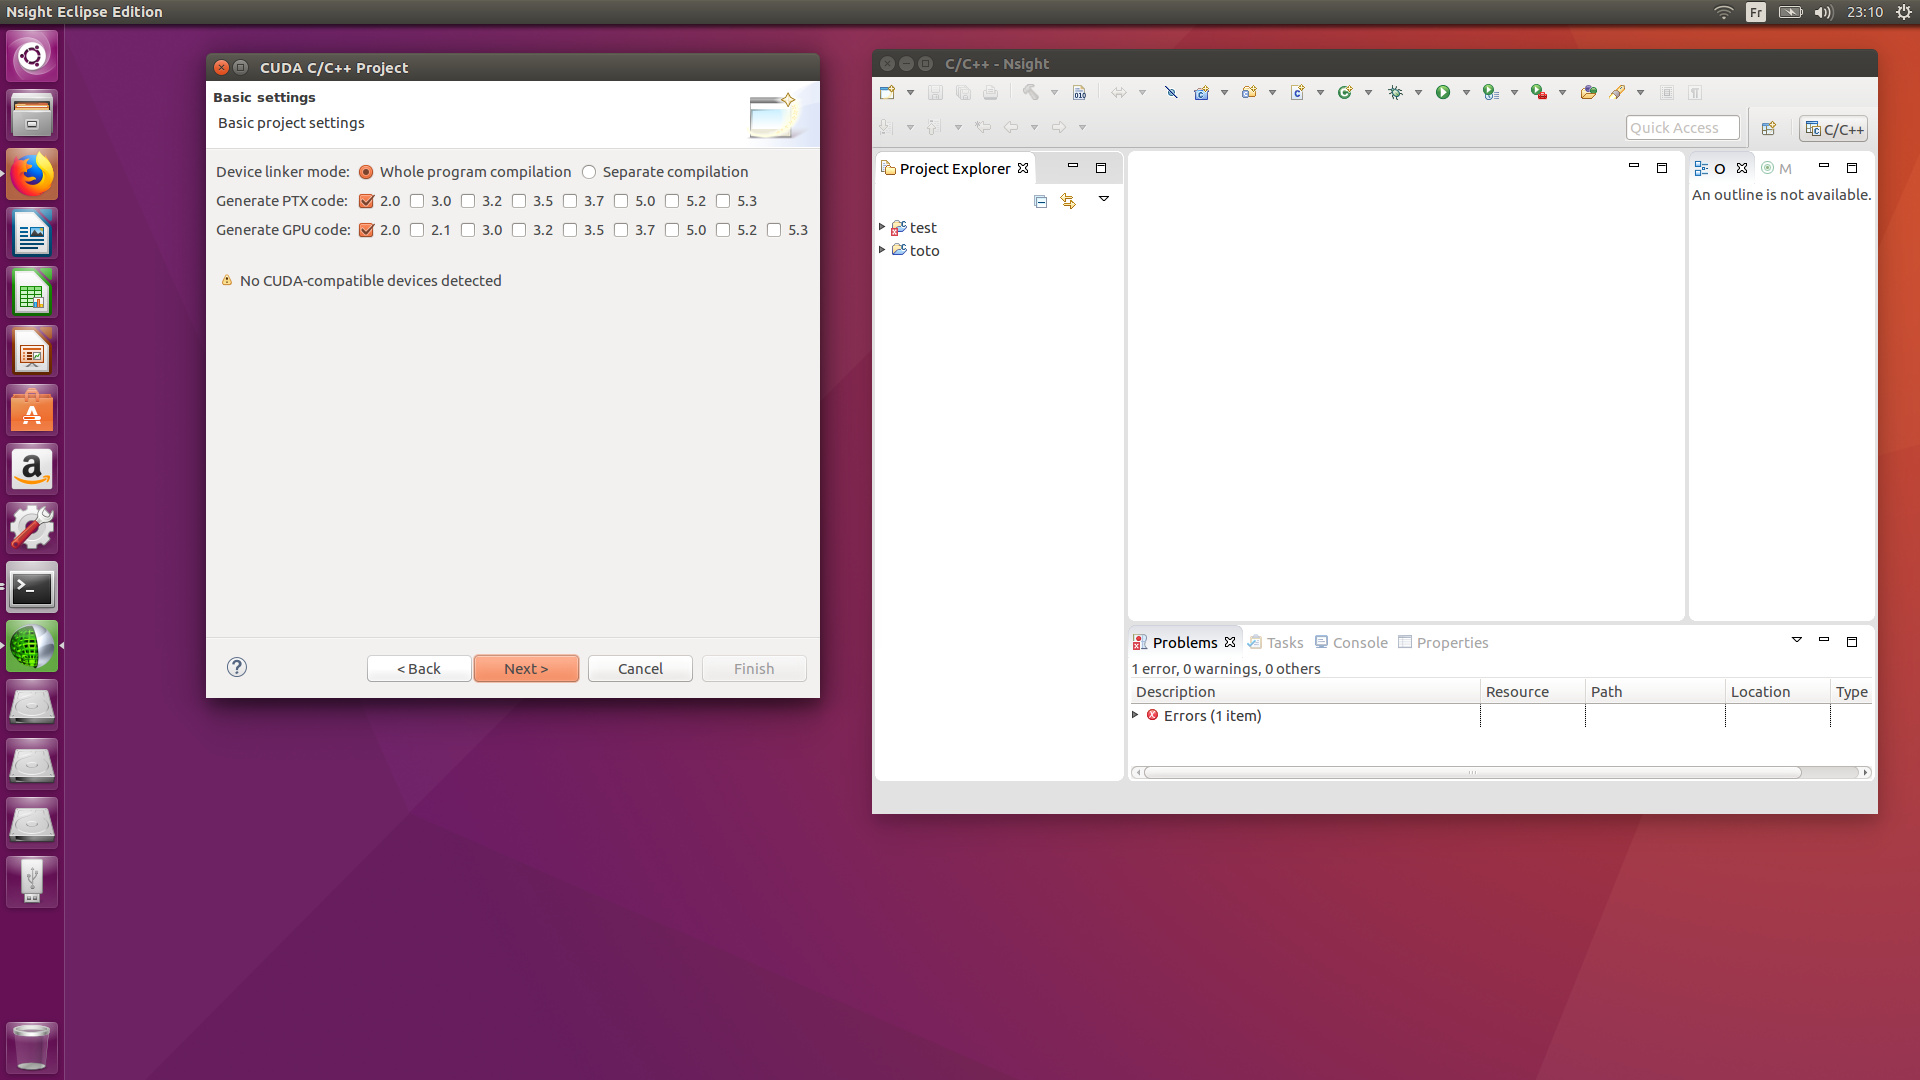Enable PTX code 3.5 checkbox
The width and height of the screenshot is (1920, 1080).
[519, 201]
